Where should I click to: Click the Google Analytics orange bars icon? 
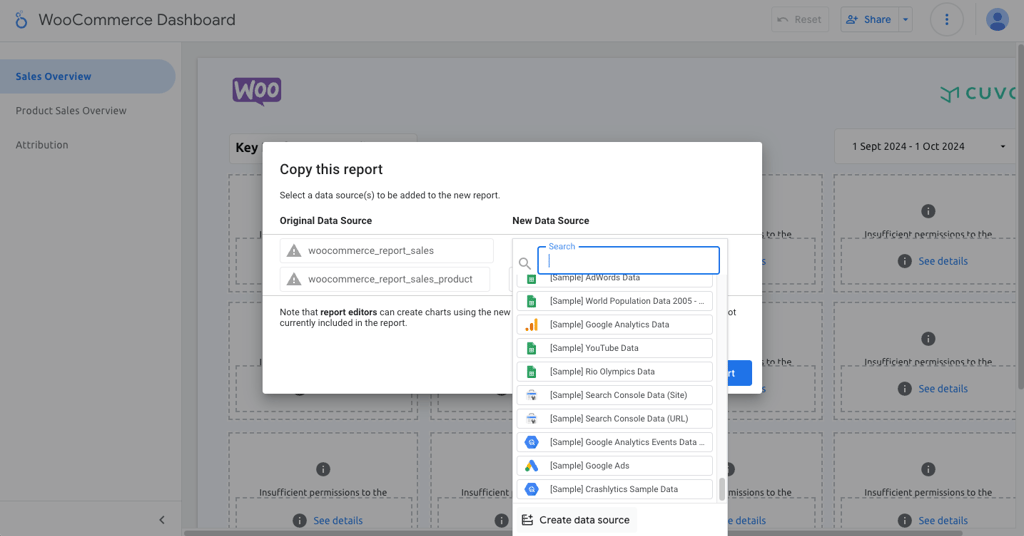pyautogui.click(x=532, y=324)
